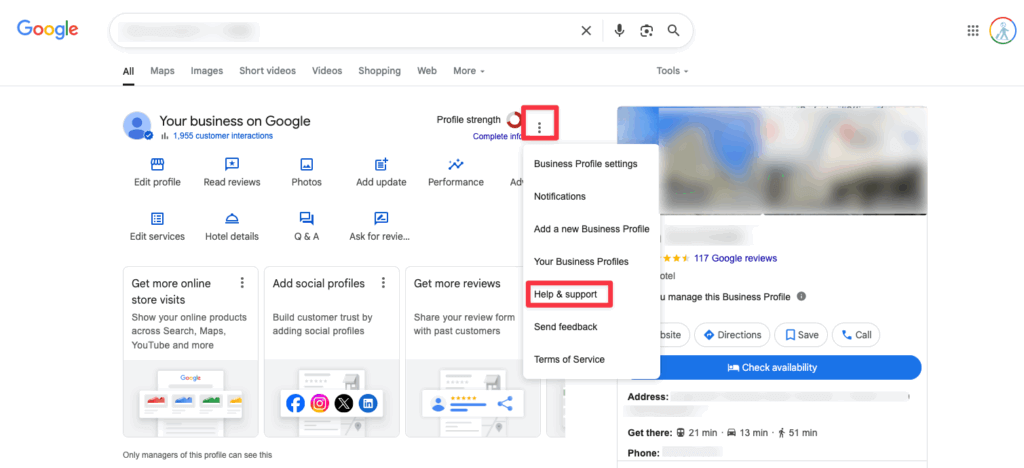Viewport: 1024px width, 468px height.
Task: Select Business Profile settings menu item
Action: (x=586, y=164)
